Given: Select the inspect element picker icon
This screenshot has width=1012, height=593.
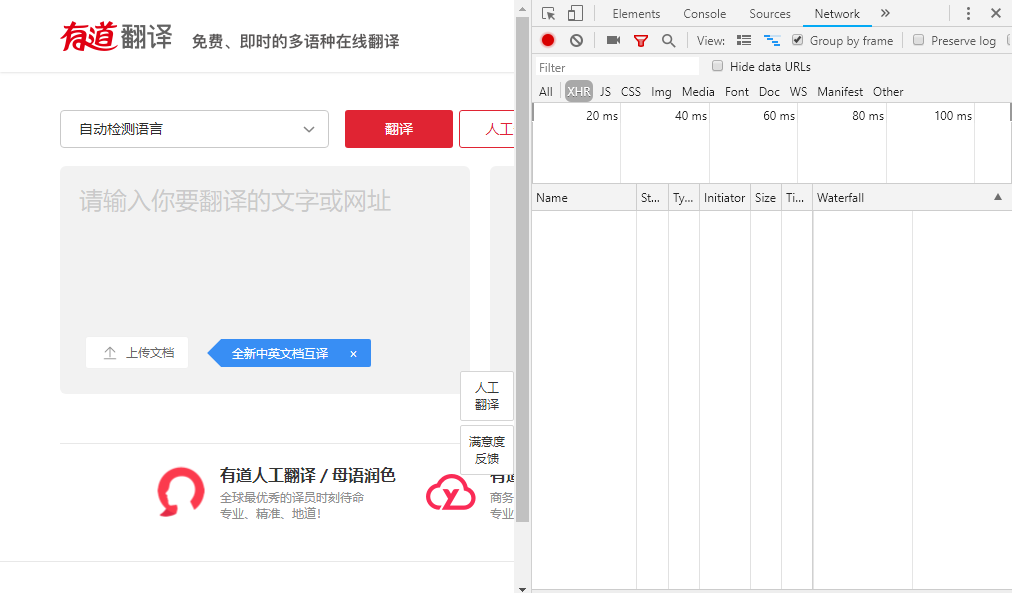Looking at the screenshot, I should pyautogui.click(x=548, y=14).
